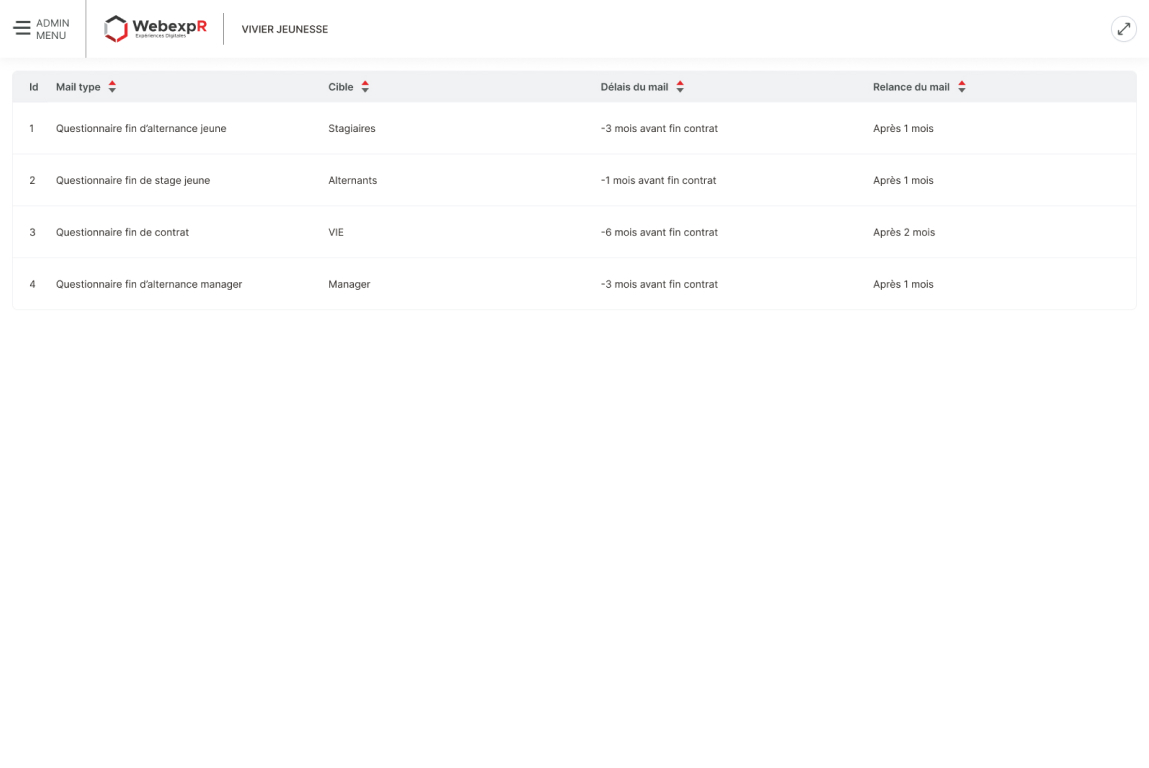This screenshot has height=768, width=1149.
Task: Click Id number 4 cell
Action: tap(32, 284)
